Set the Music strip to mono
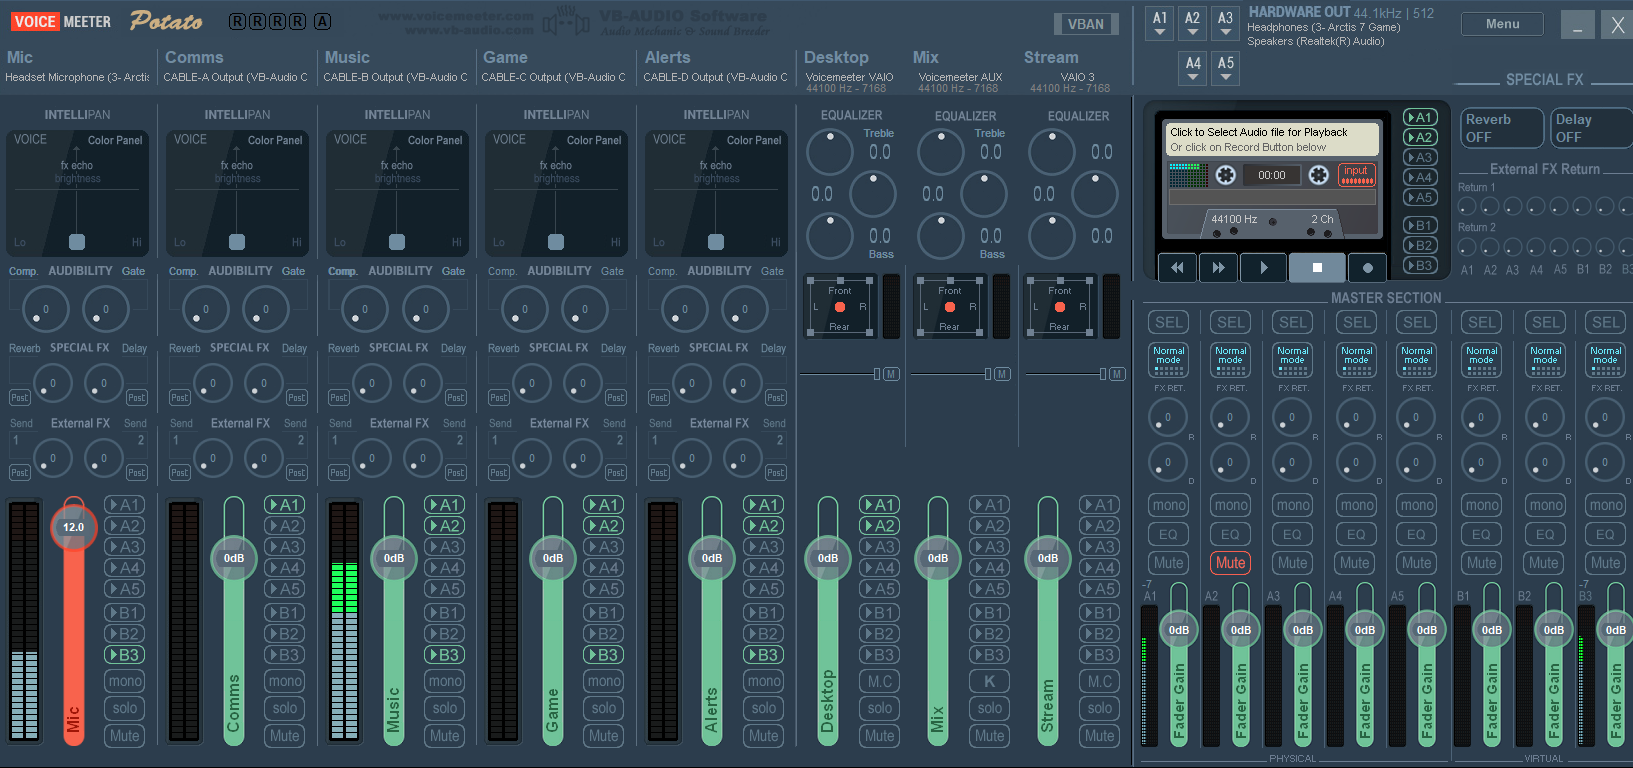 tap(445, 681)
